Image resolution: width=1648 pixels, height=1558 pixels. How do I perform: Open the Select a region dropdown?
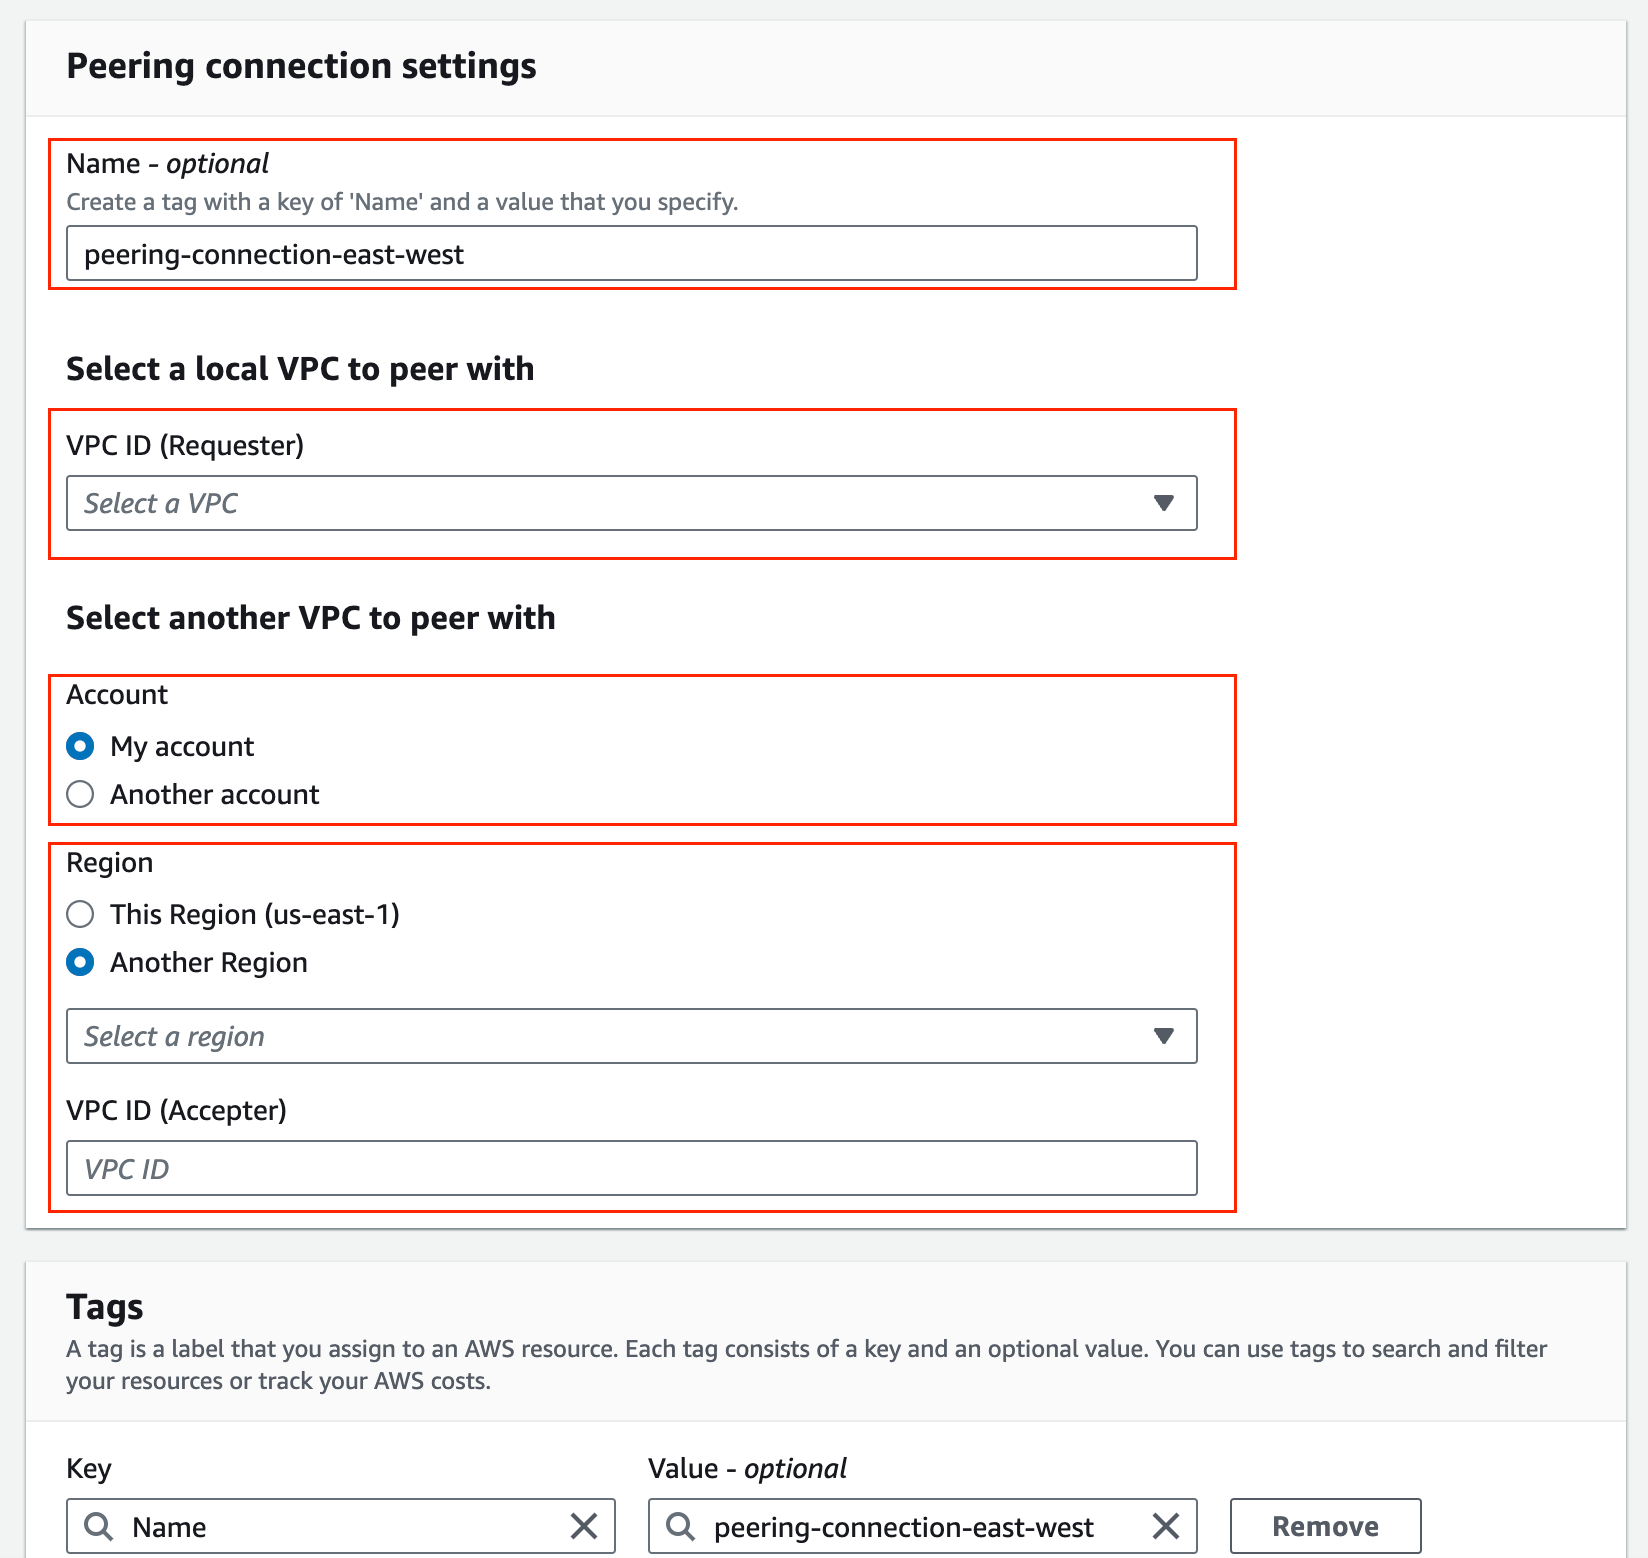(600, 1036)
